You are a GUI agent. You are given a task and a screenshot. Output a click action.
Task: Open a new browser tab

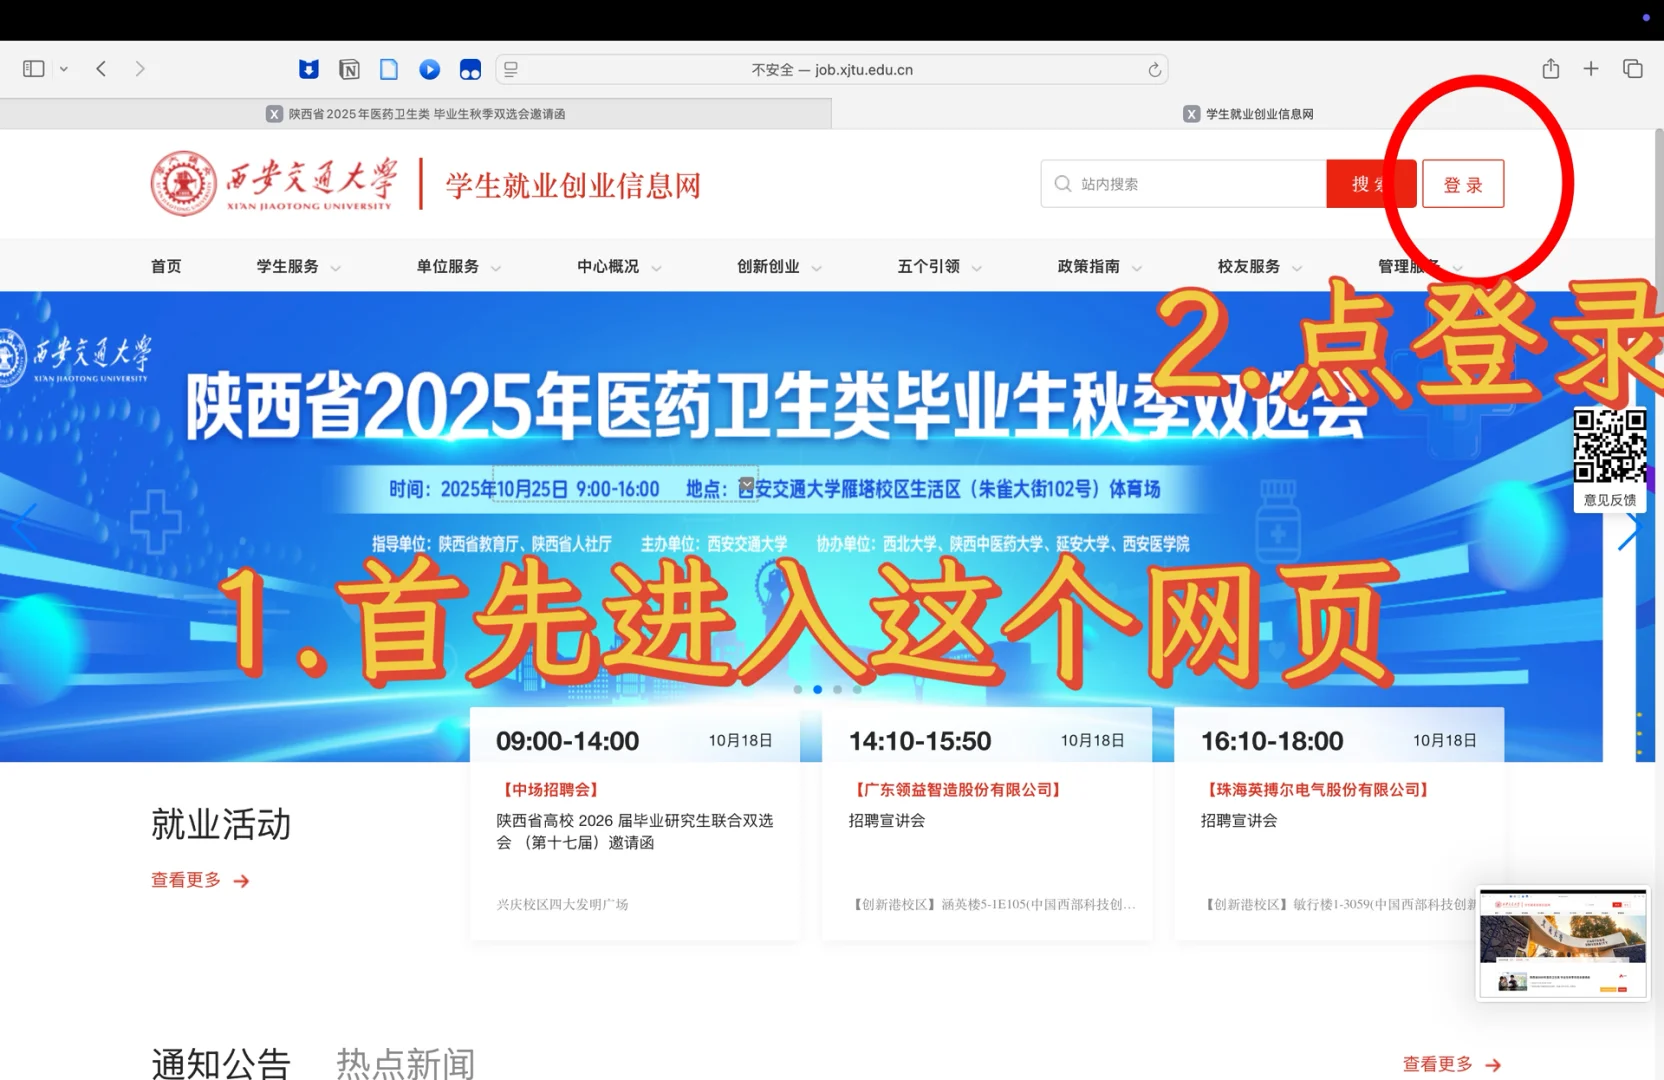pos(1591,68)
